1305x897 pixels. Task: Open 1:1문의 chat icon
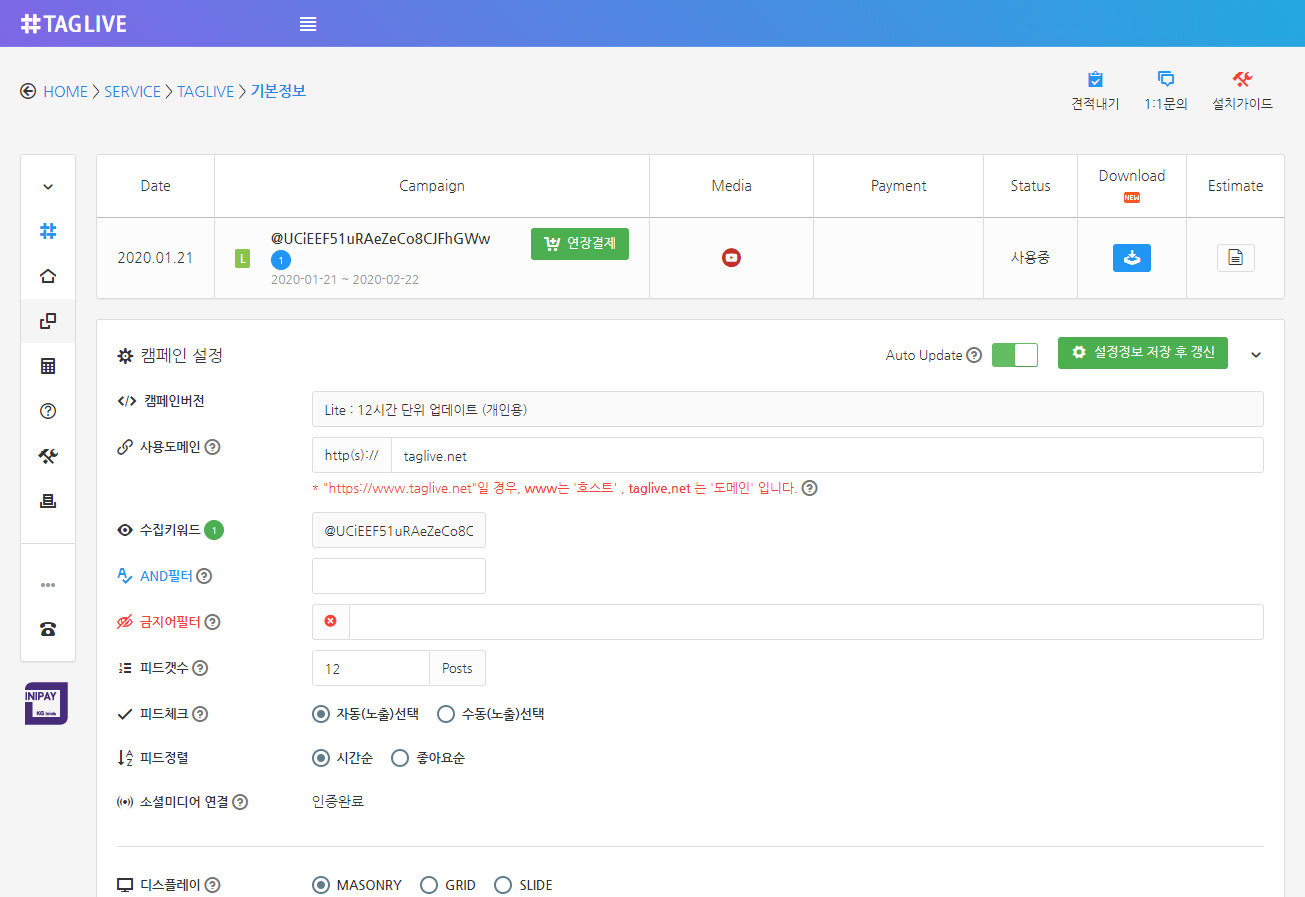1166,80
